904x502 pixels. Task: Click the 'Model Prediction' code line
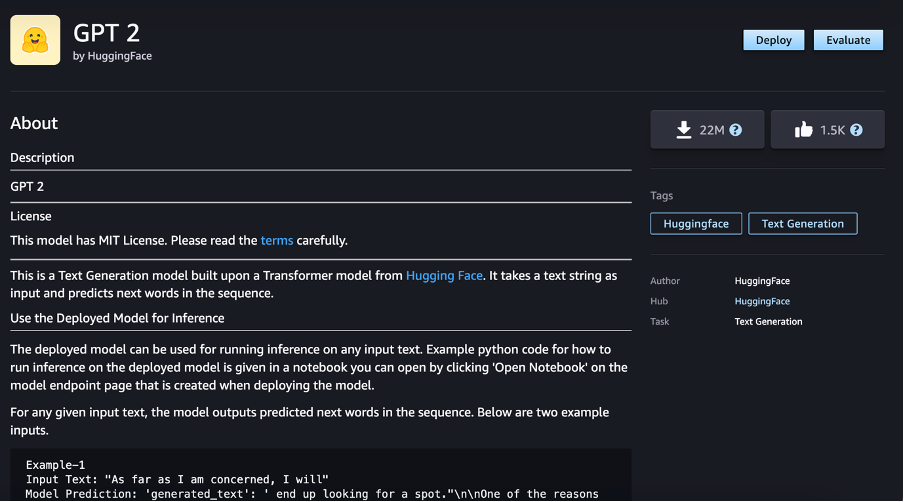click(312, 494)
